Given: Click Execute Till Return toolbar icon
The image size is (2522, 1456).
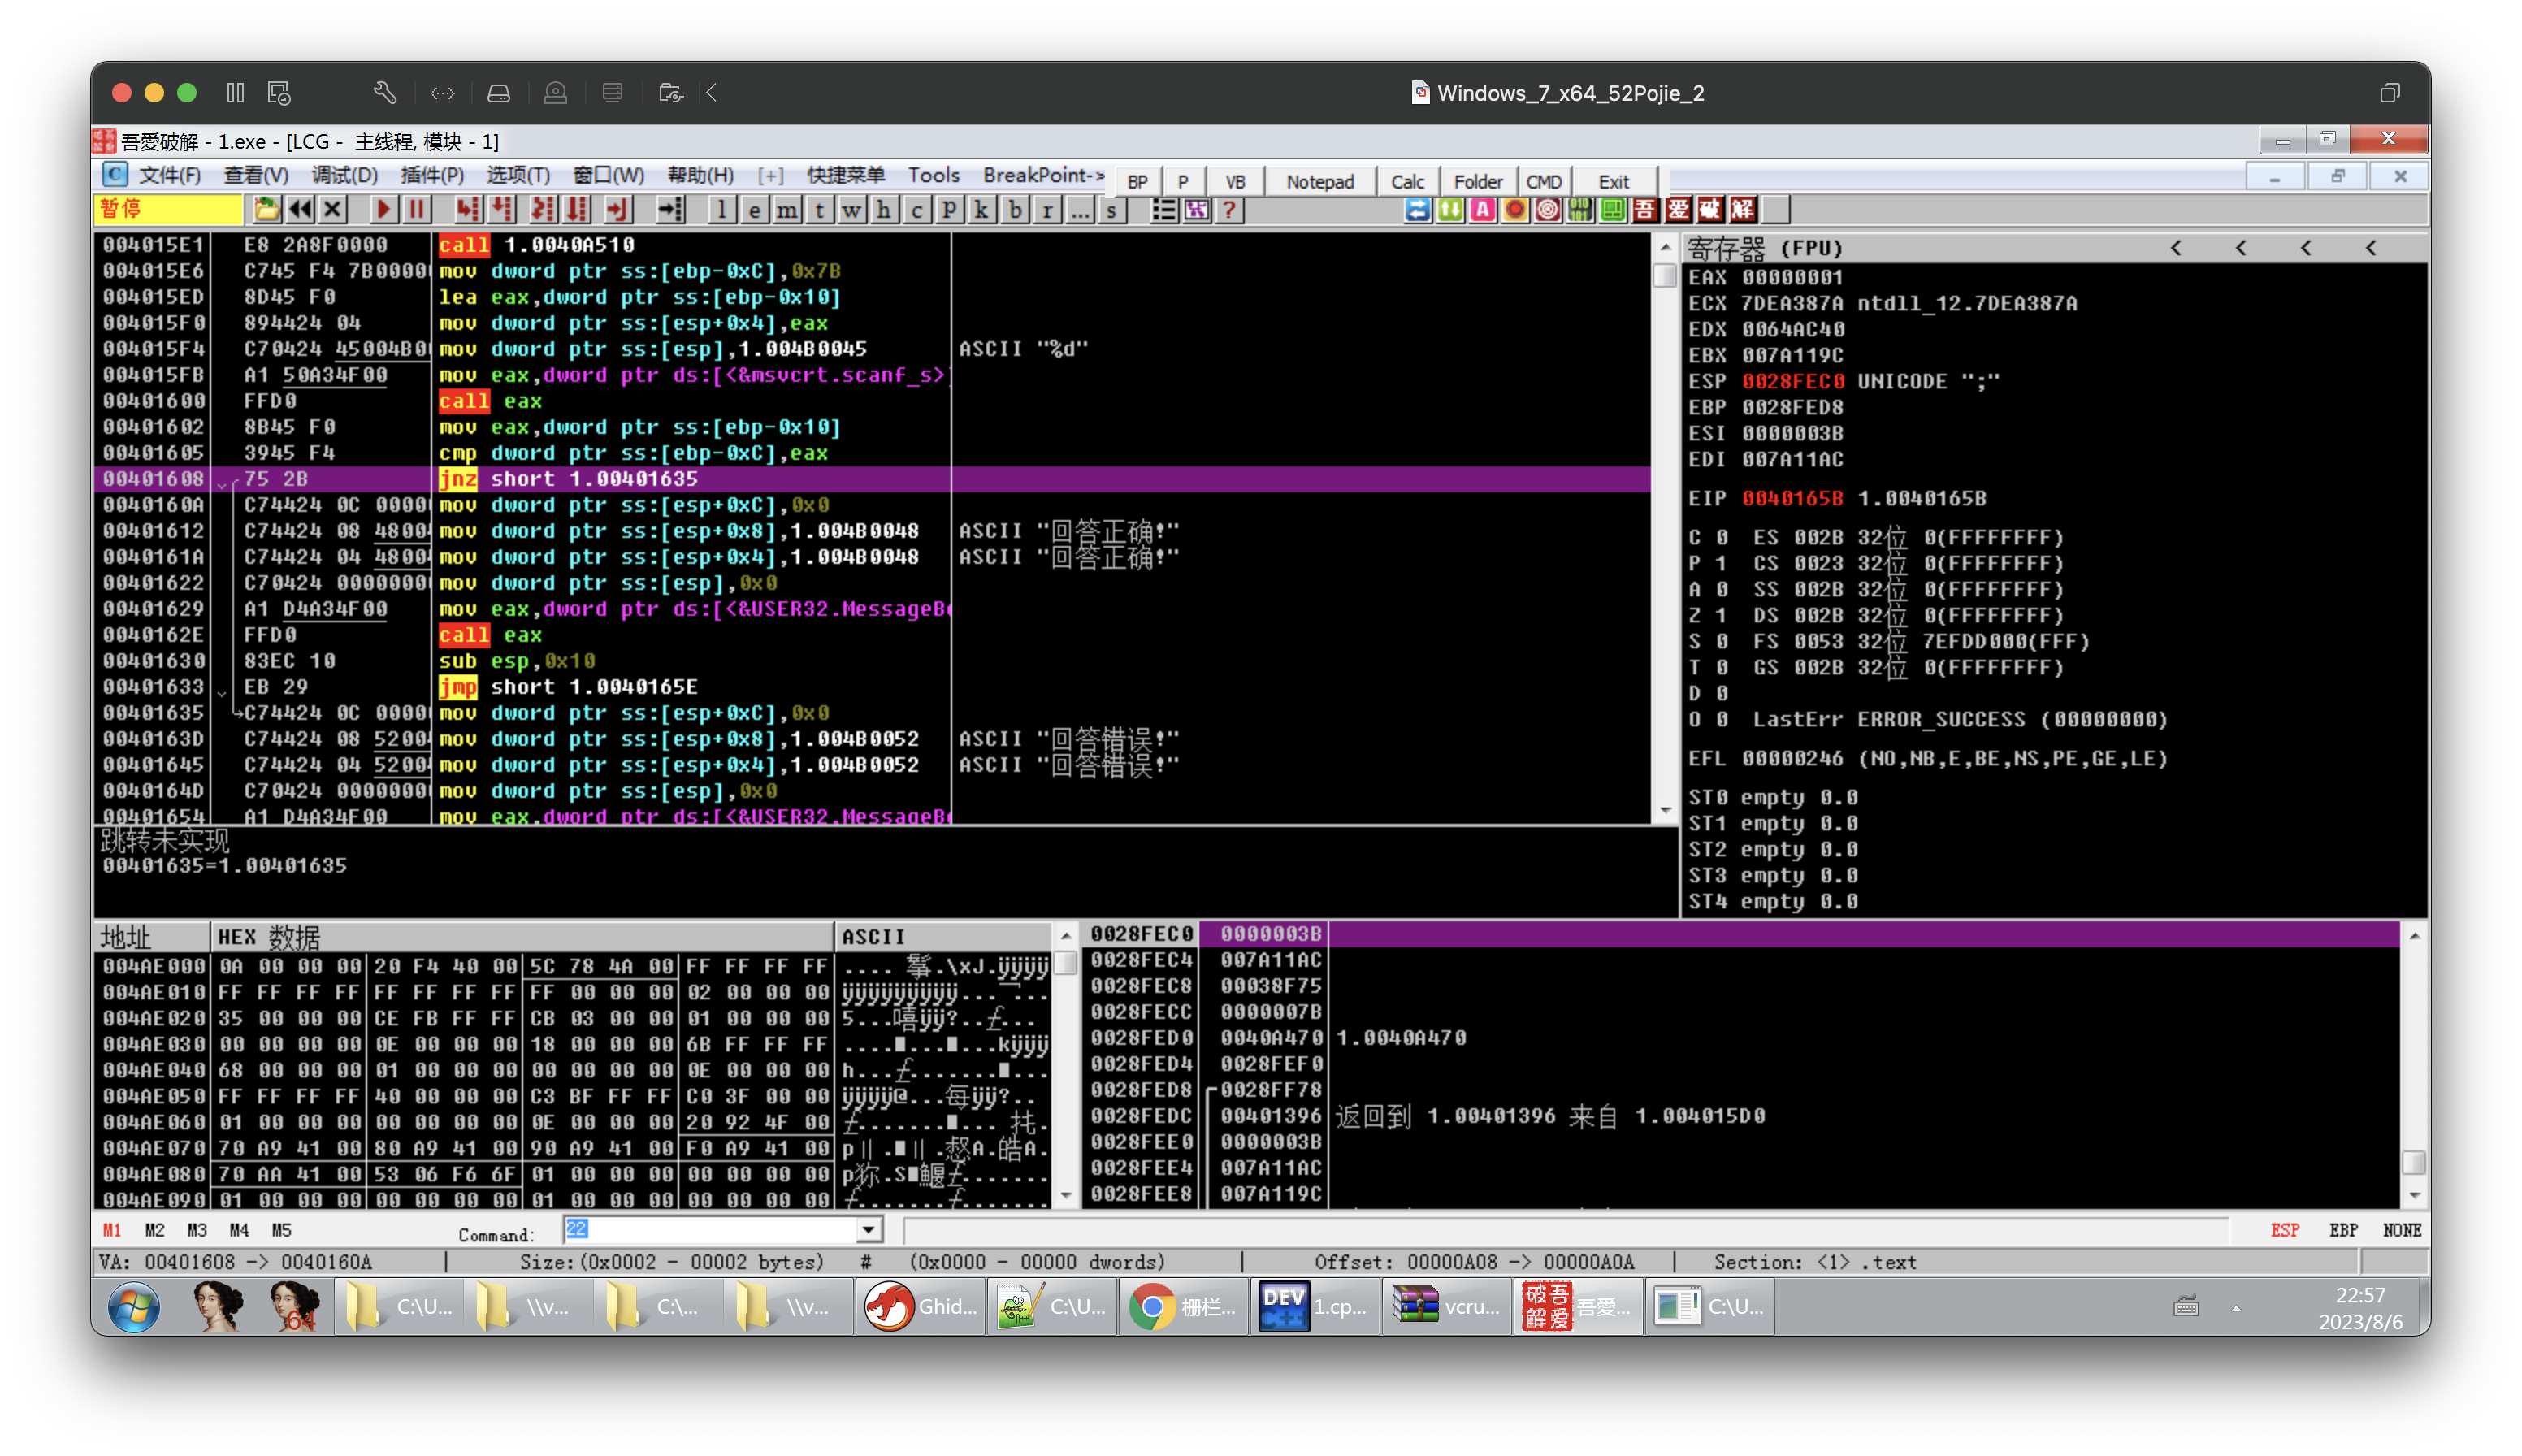Looking at the screenshot, I should pos(618,210).
